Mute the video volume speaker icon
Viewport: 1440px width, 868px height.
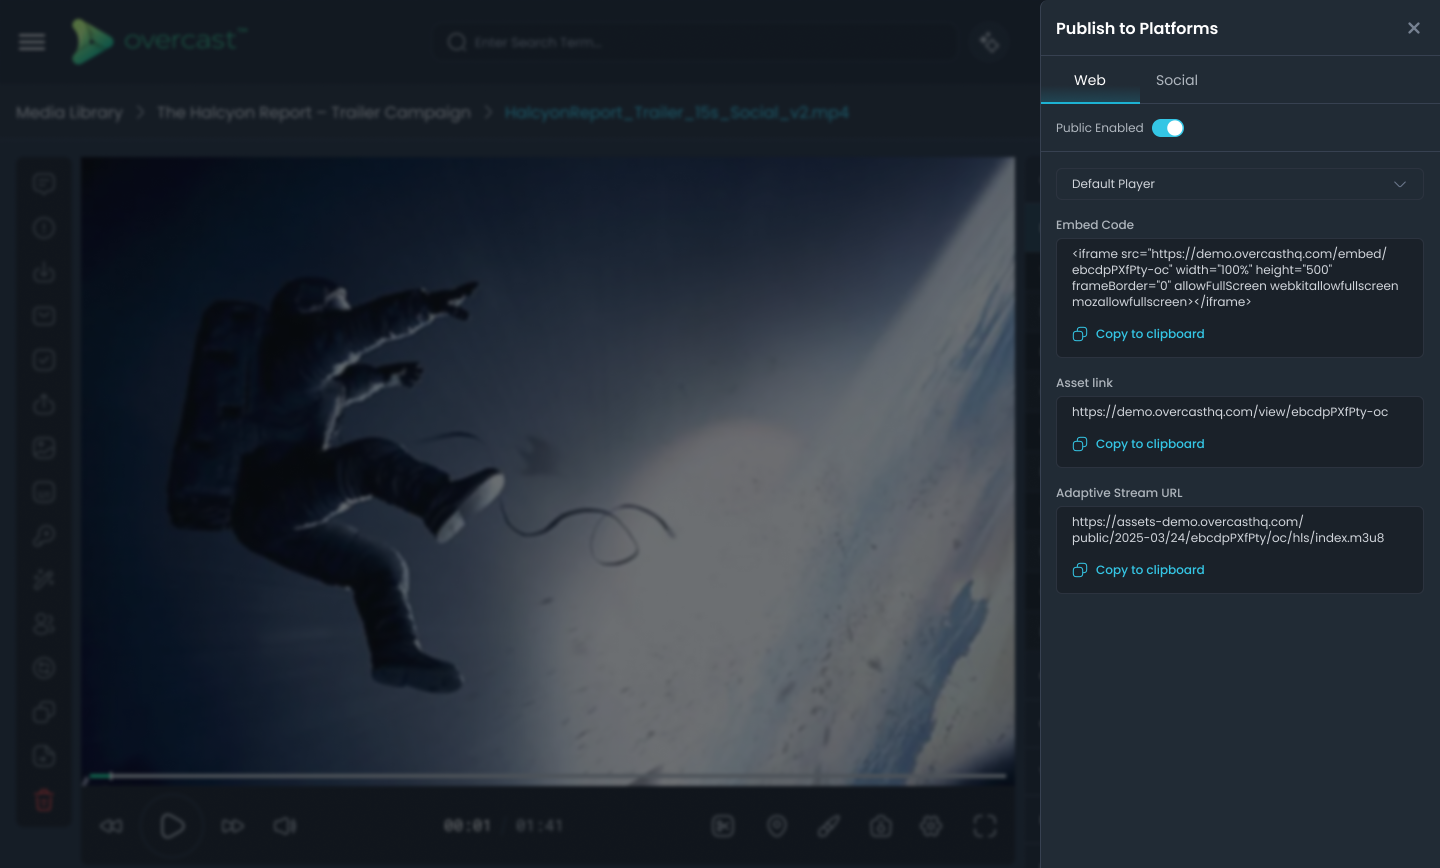tap(285, 826)
